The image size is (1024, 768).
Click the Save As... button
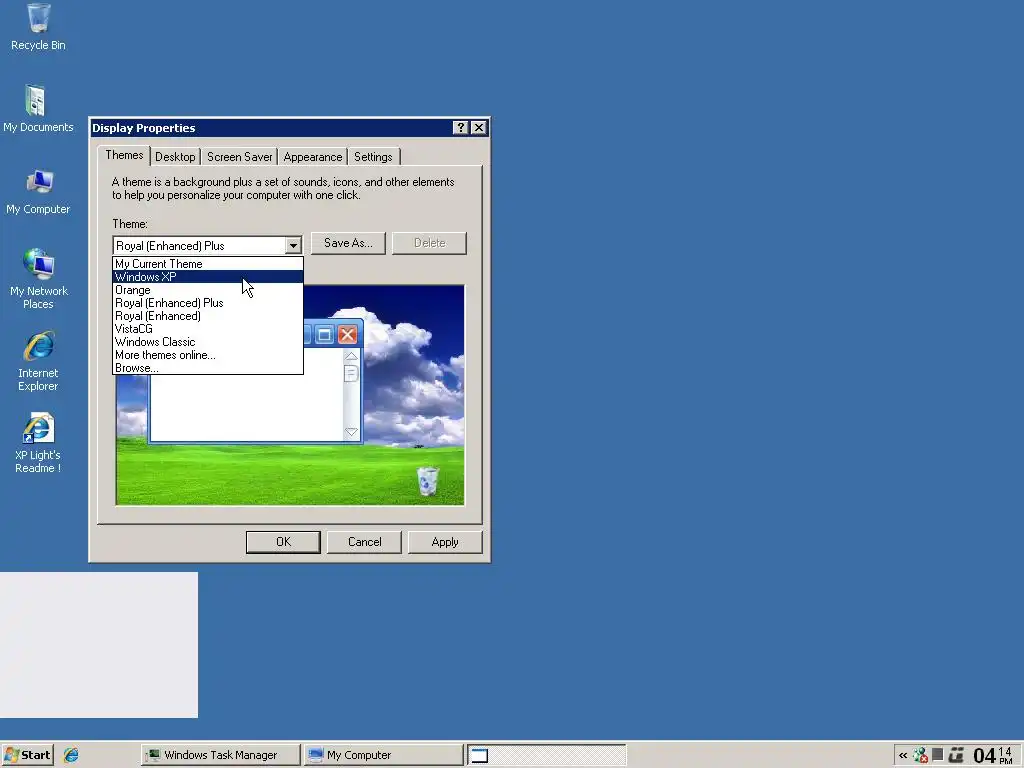tap(348, 243)
